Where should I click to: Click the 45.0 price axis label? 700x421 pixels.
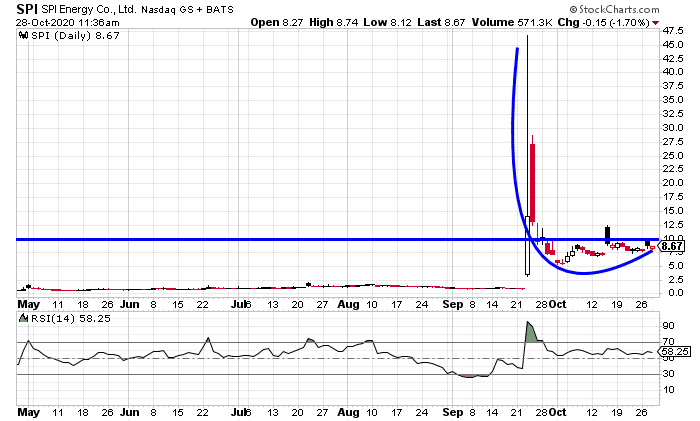[x=673, y=45]
